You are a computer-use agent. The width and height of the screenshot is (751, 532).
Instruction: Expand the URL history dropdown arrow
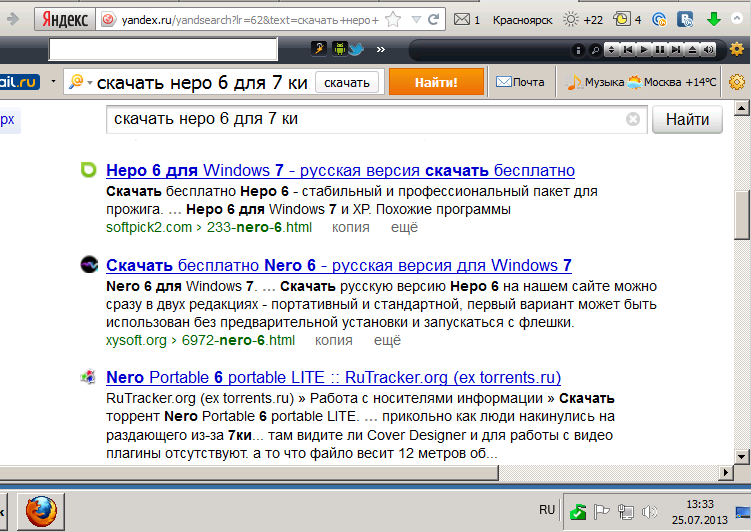tap(416, 20)
